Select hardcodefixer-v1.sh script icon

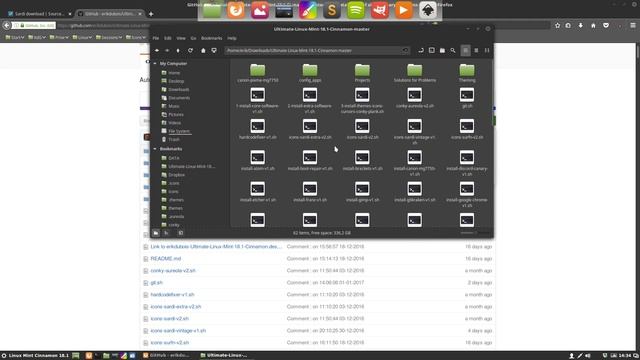click(x=258, y=126)
